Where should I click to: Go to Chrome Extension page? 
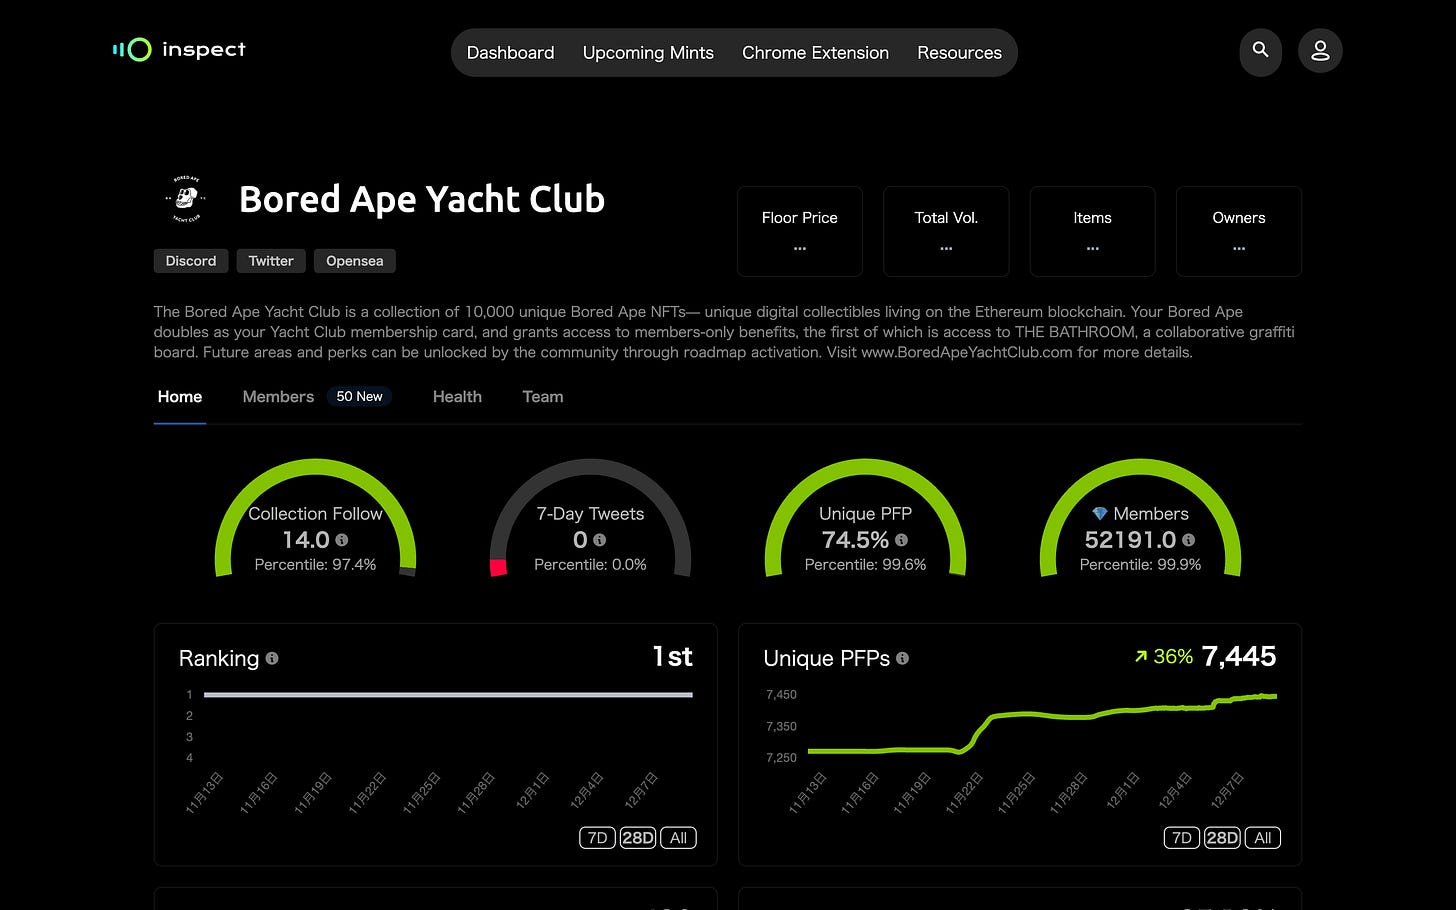(815, 53)
